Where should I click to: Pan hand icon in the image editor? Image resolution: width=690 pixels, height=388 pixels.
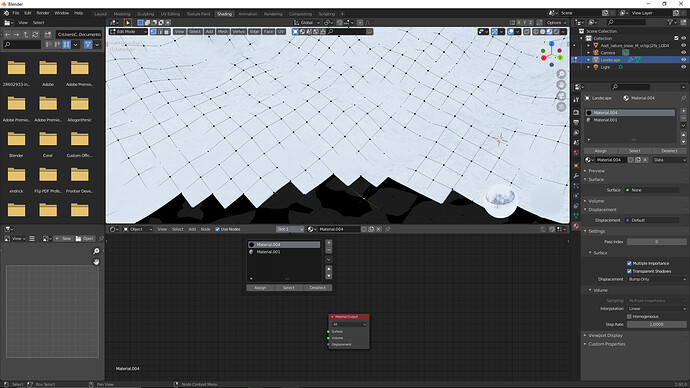[x=96, y=262]
